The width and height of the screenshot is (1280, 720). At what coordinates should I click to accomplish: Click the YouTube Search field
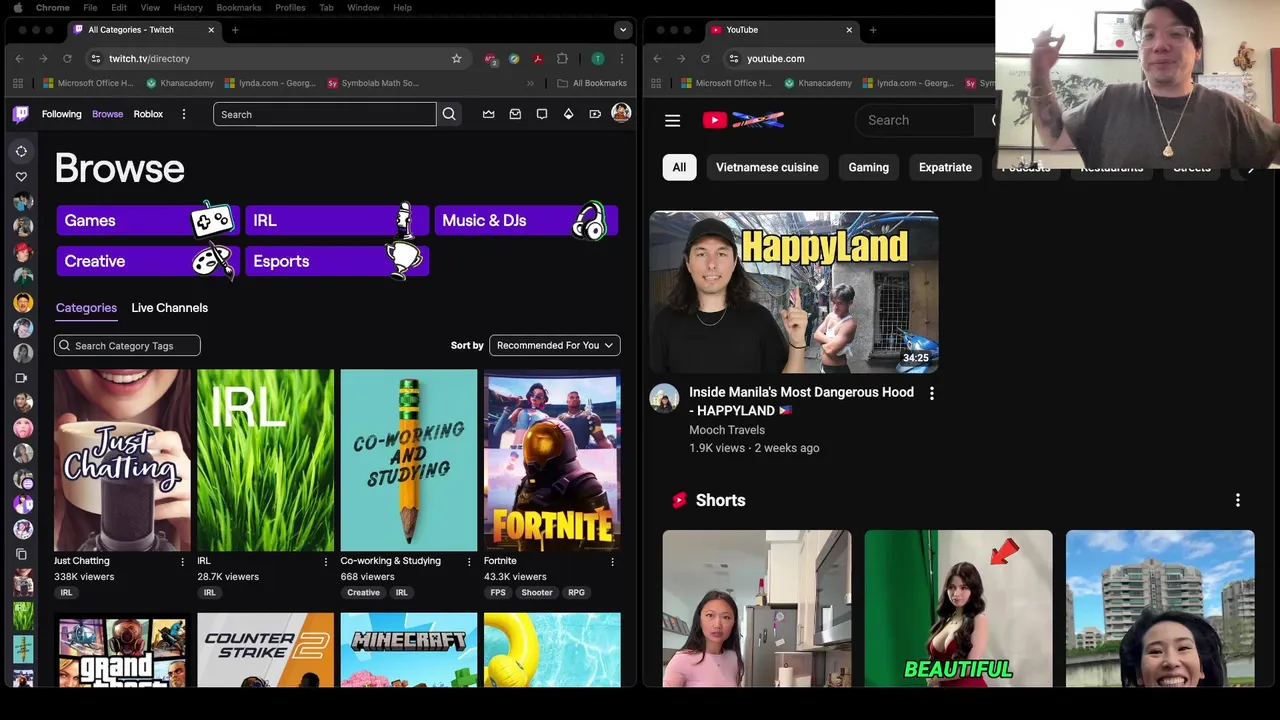coord(915,120)
